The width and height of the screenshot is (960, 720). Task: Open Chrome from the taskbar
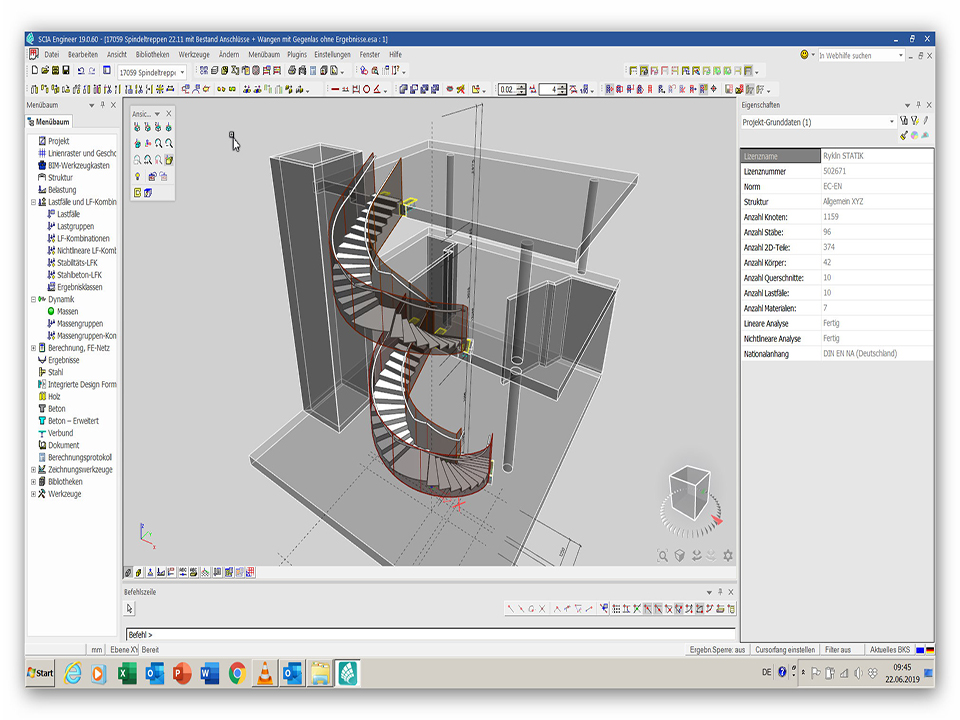click(x=237, y=673)
